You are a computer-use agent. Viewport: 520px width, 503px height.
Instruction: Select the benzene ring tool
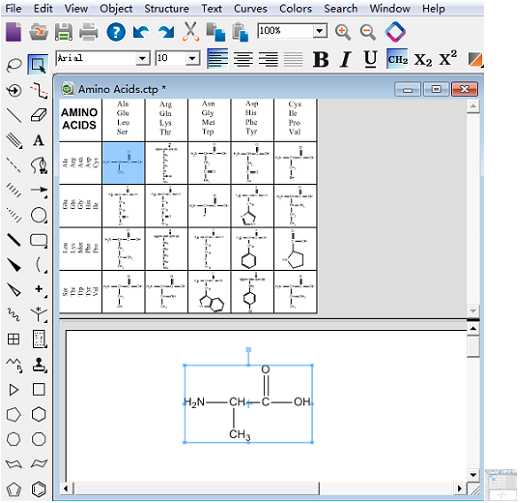[x=39, y=489]
